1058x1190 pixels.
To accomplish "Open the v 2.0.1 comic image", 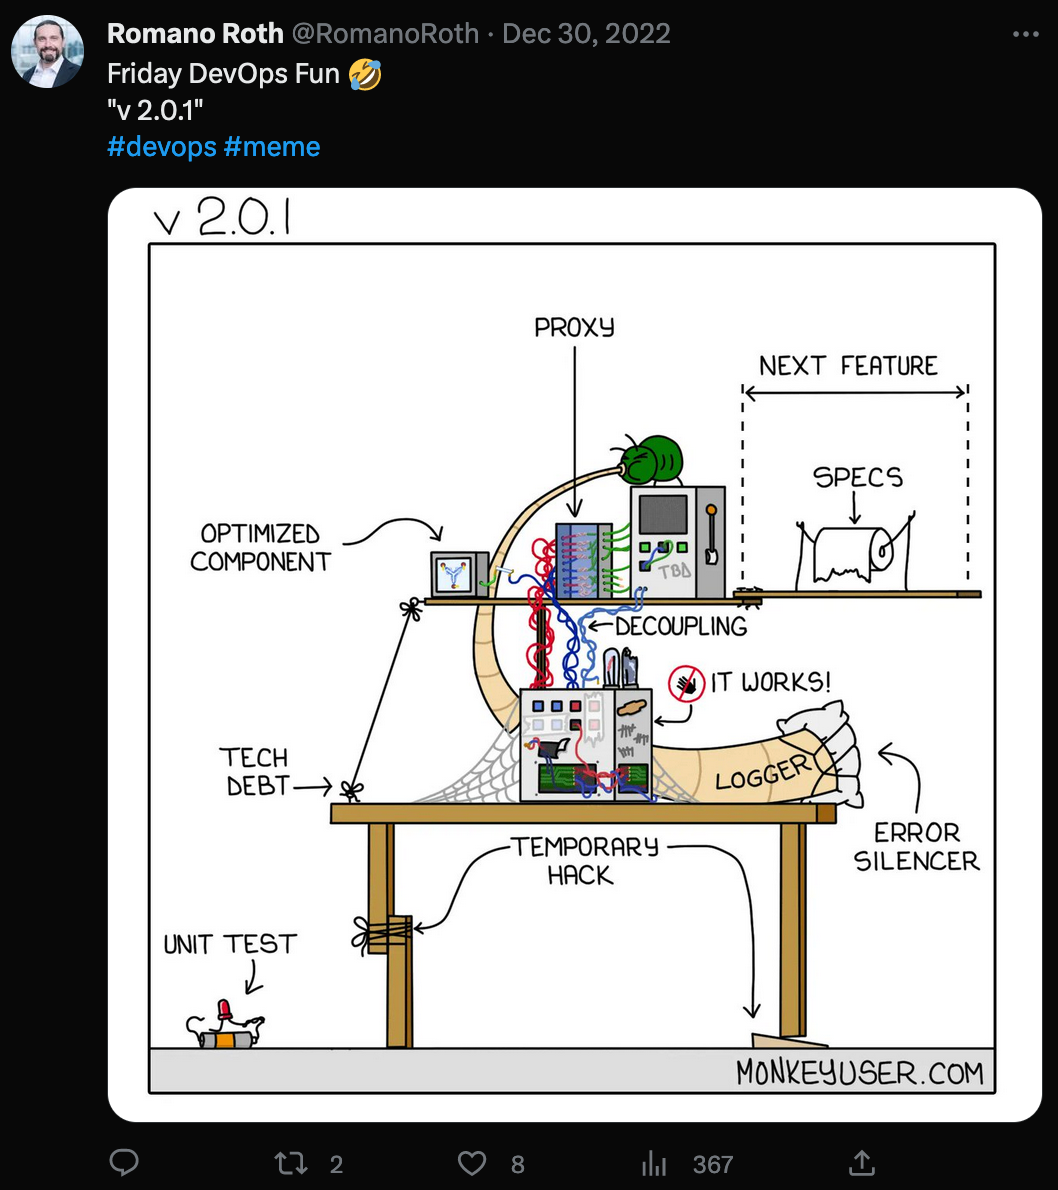I will coord(575,655).
